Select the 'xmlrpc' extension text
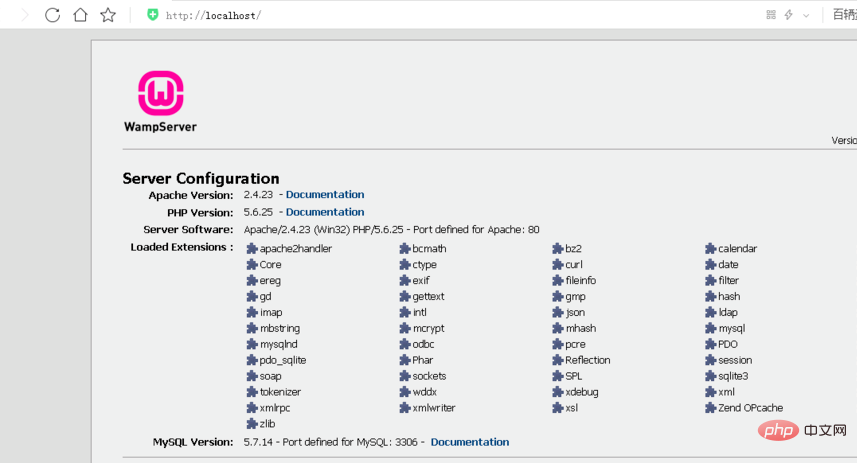 point(275,408)
